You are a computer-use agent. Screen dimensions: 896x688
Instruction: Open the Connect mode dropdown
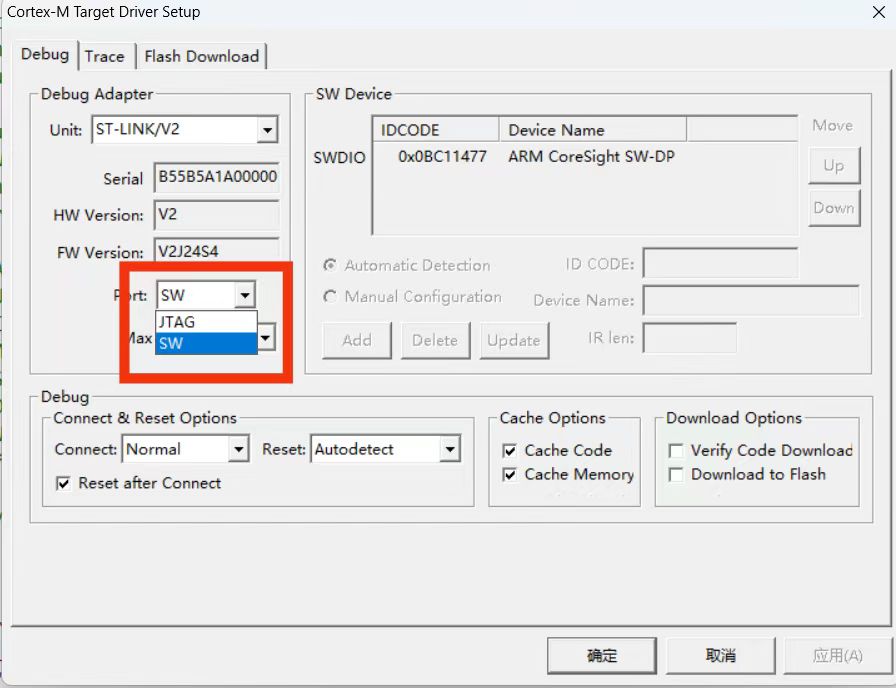pyautogui.click(x=238, y=450)
